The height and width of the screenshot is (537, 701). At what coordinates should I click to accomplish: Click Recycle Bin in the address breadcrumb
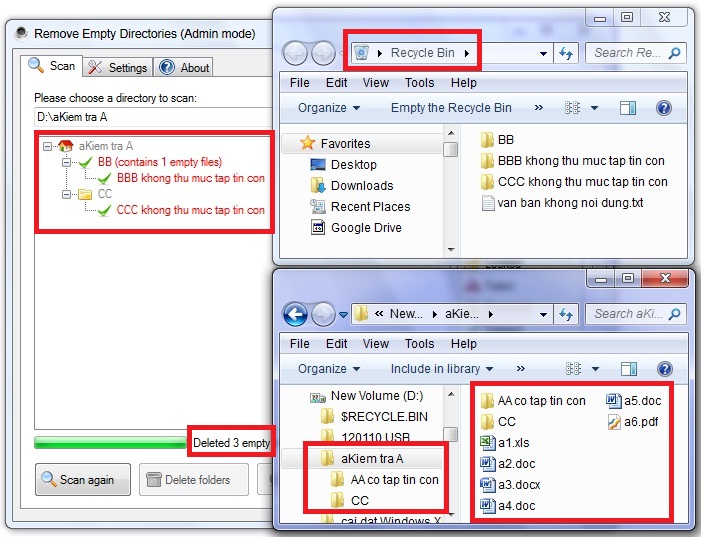[422, 53]
